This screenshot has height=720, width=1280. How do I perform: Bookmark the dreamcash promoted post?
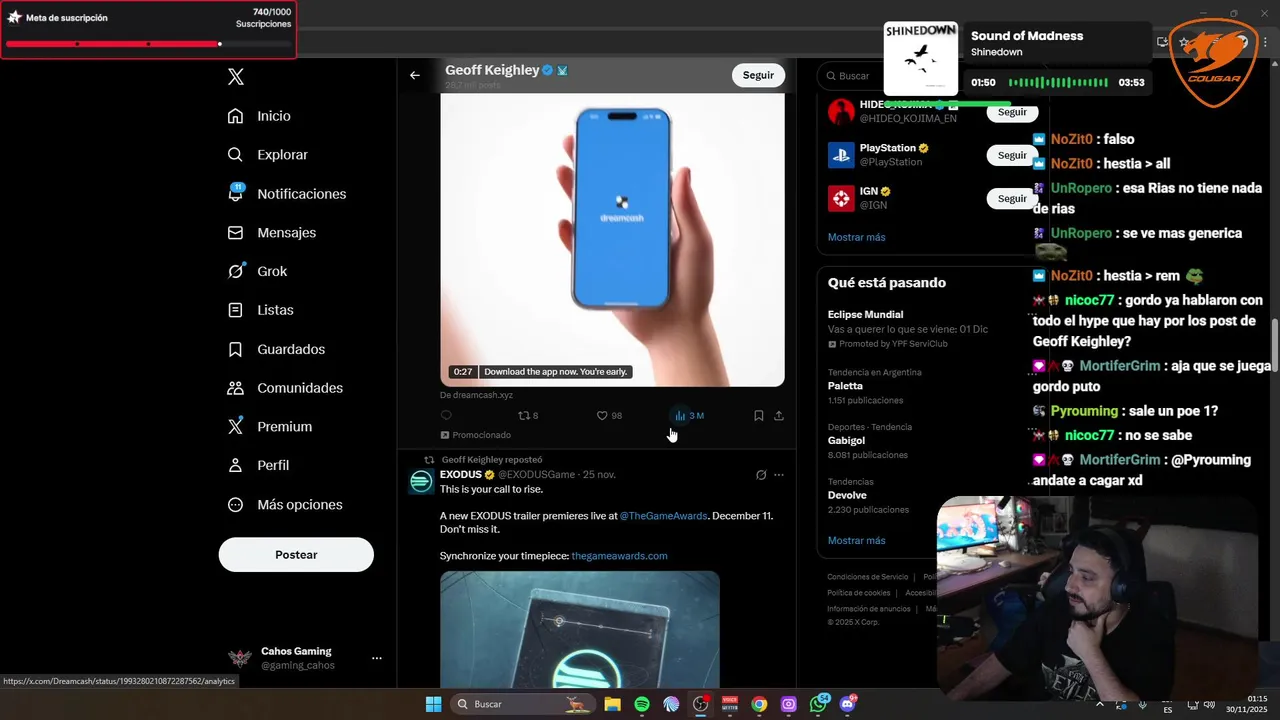coord(759,415)
